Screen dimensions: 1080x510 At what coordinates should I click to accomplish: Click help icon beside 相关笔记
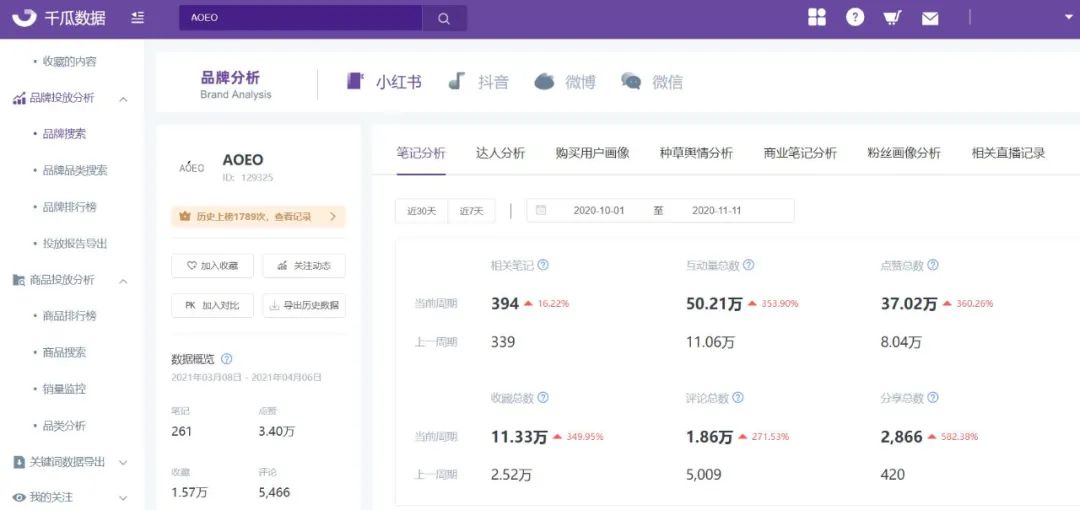tap(543, 265)
